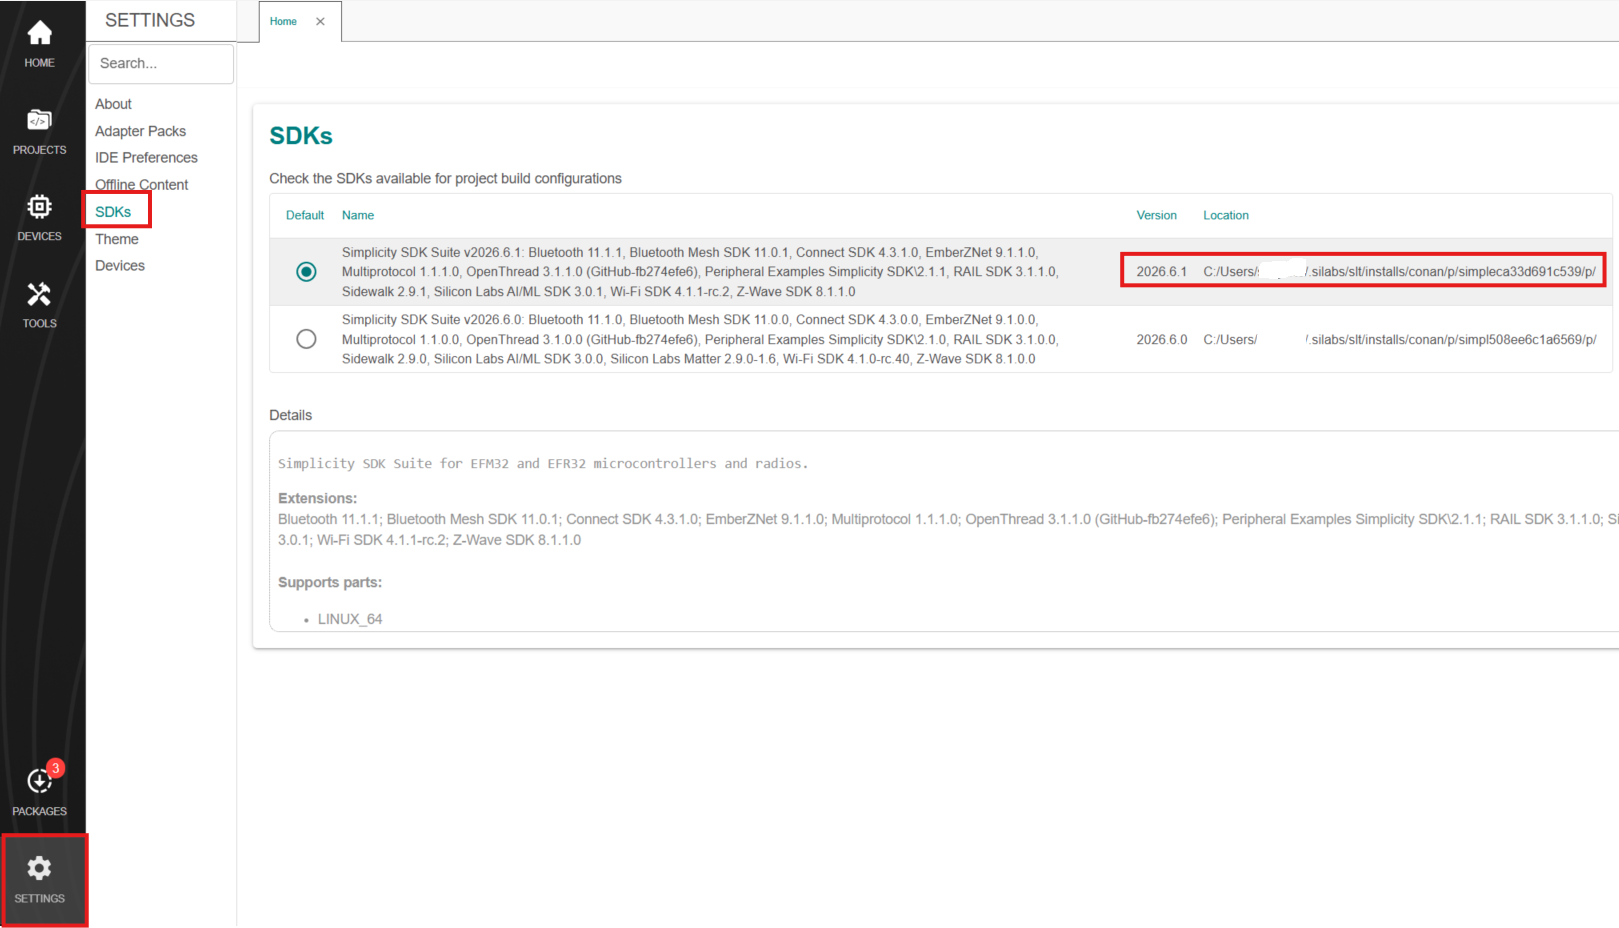The width and height of the screenshot is (1619, 928).
Task: Click the settings Search field
Action: click(161, 63)
